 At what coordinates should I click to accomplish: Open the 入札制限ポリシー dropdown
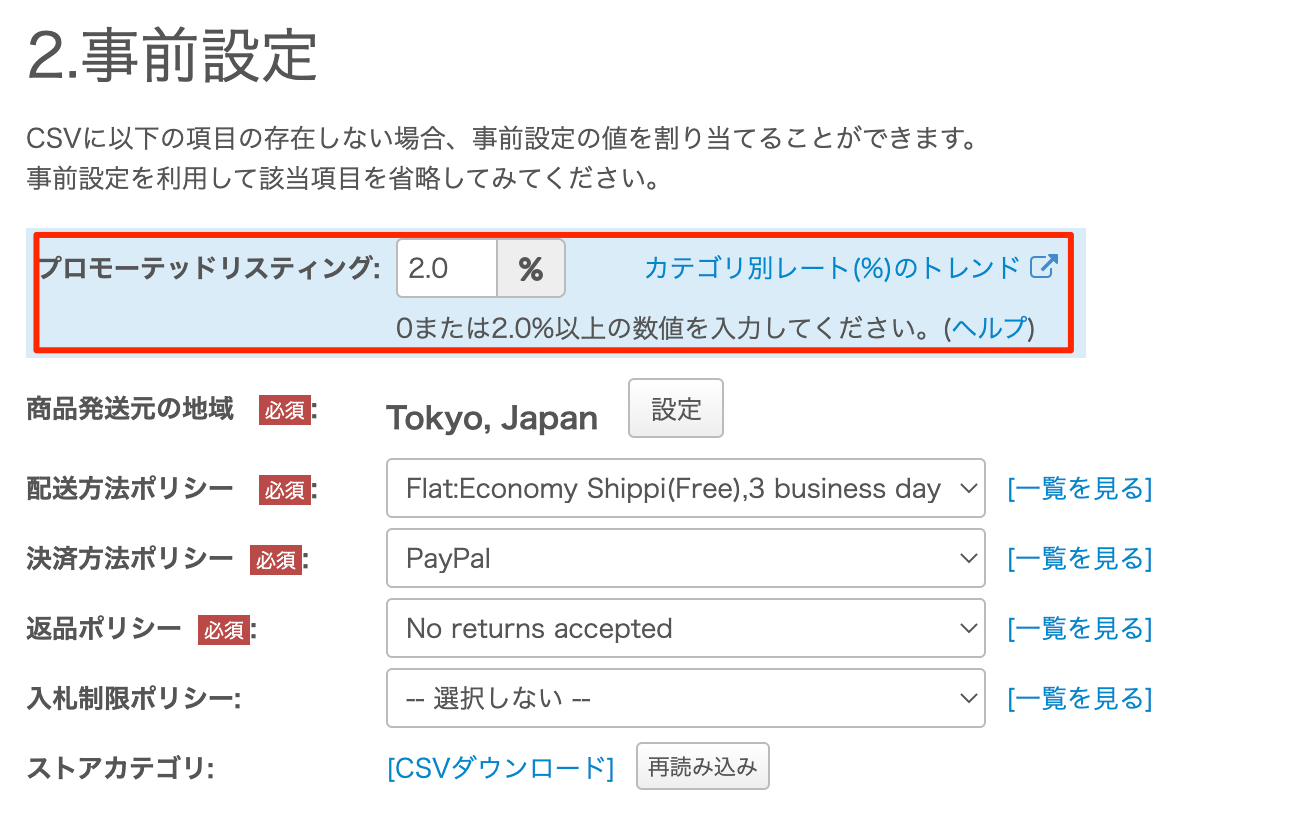(685, 698)
